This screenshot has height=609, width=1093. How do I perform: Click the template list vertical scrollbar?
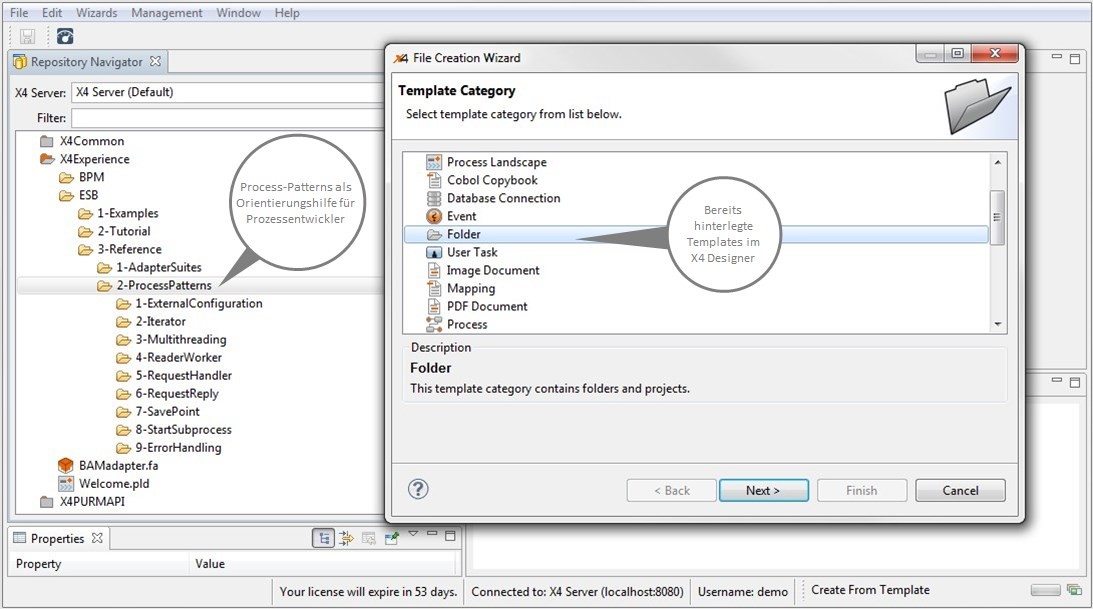click(x=996, y=217)
